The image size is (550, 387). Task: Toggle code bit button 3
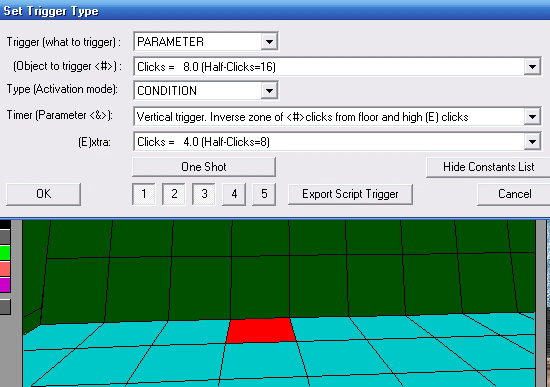click(x=204, y=194)
